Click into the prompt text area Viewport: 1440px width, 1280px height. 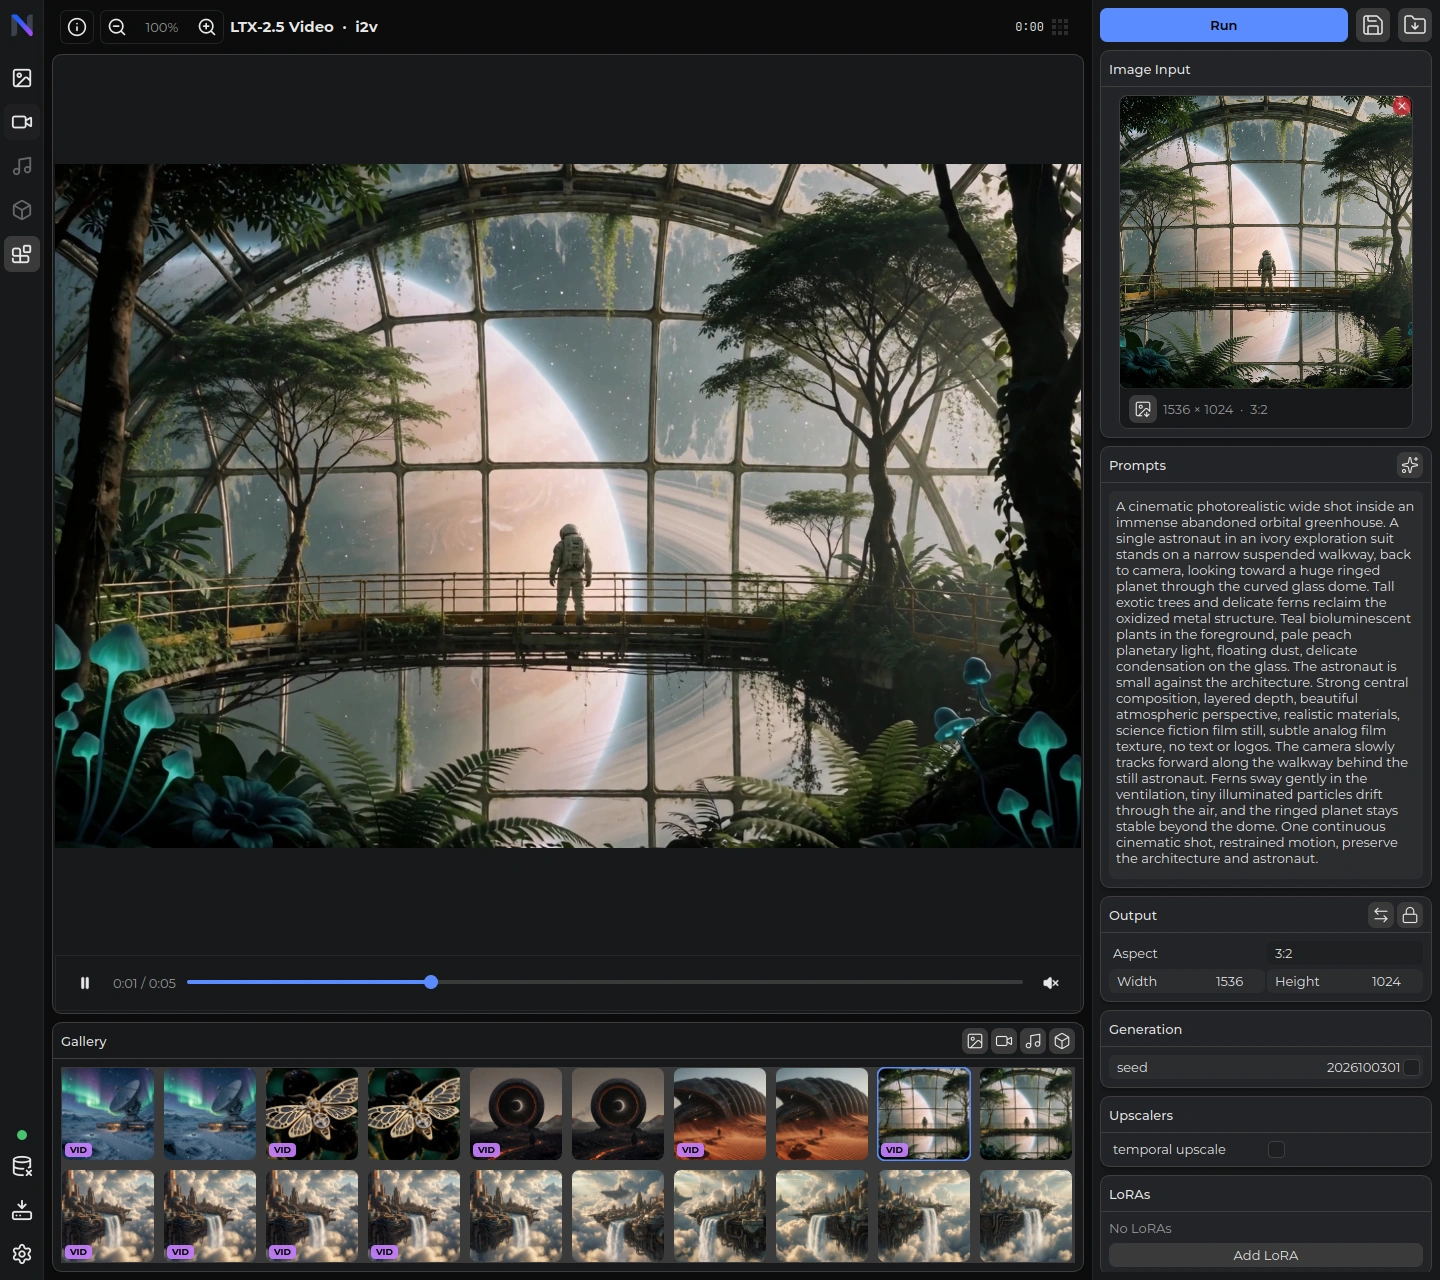point(1265,683)
